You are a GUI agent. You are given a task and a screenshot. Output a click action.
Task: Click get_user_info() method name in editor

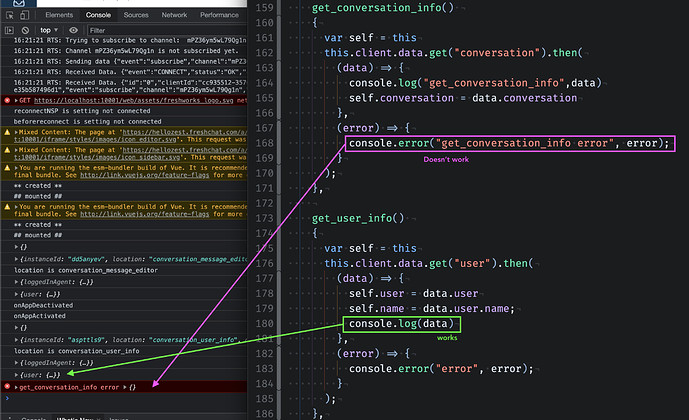point(358,218)
